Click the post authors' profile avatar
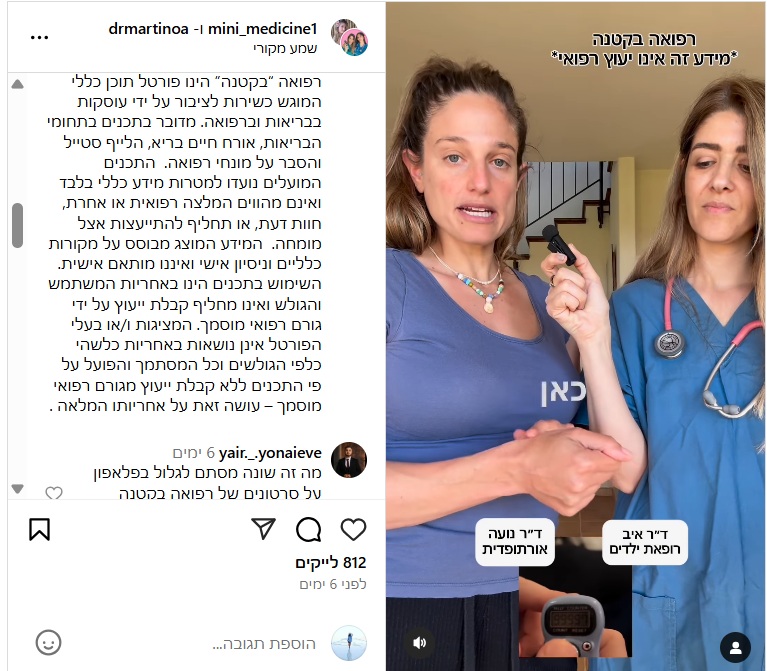The image size is (767, 671). (349, 38)
